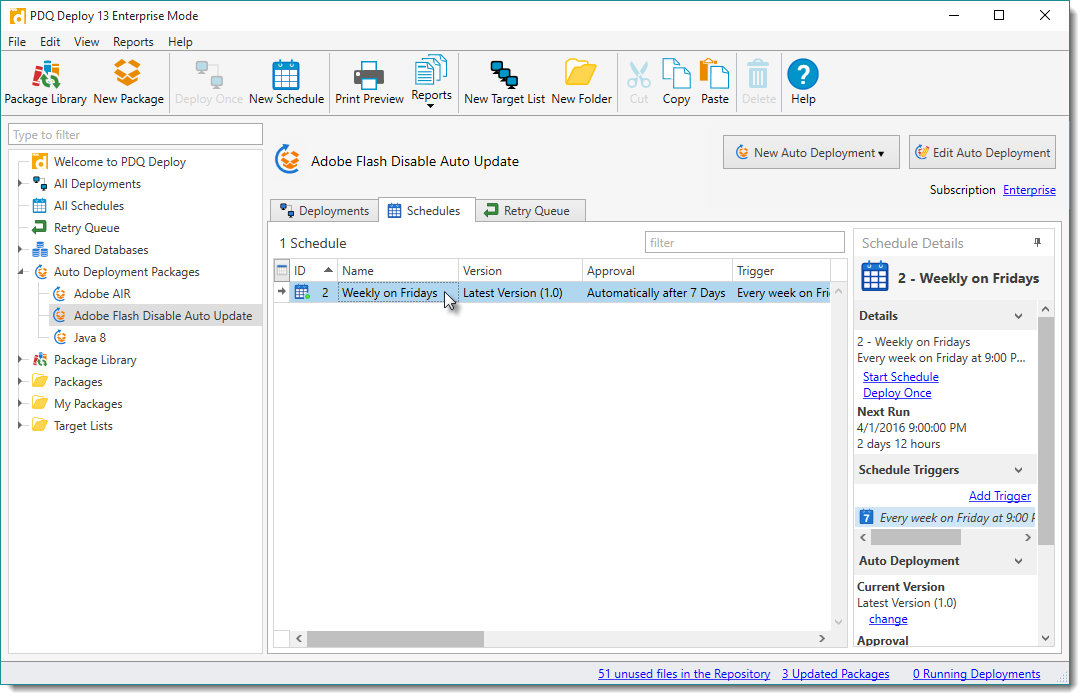Open New Auto Deployment dropdown button

pyautogui.click(x=811, y=153)
